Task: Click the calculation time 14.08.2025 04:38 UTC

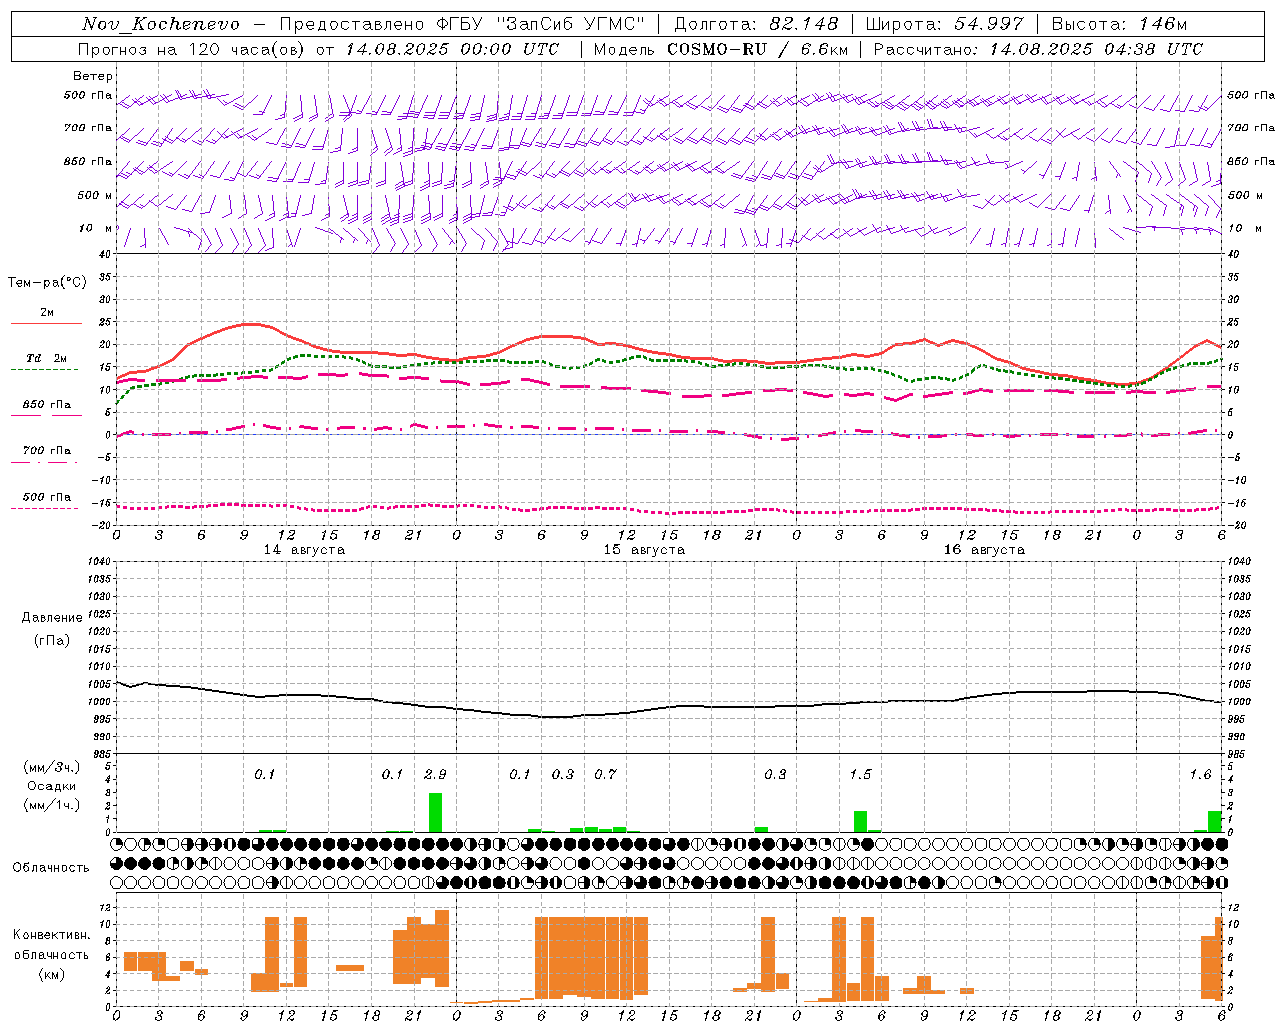Action: coord(1096,49)
